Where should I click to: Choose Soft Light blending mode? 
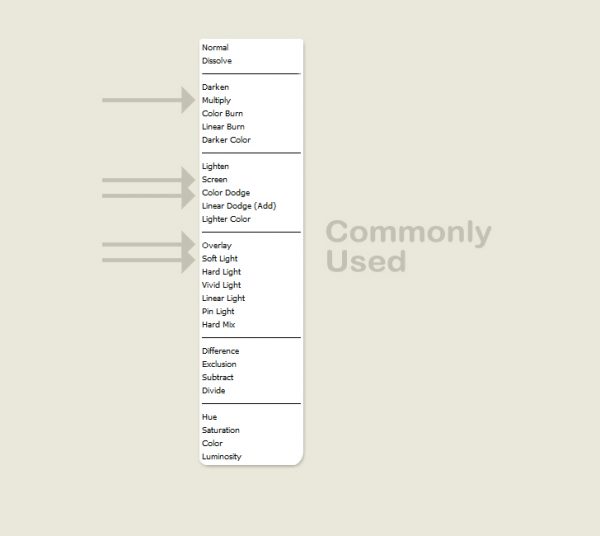coord(220,259)
